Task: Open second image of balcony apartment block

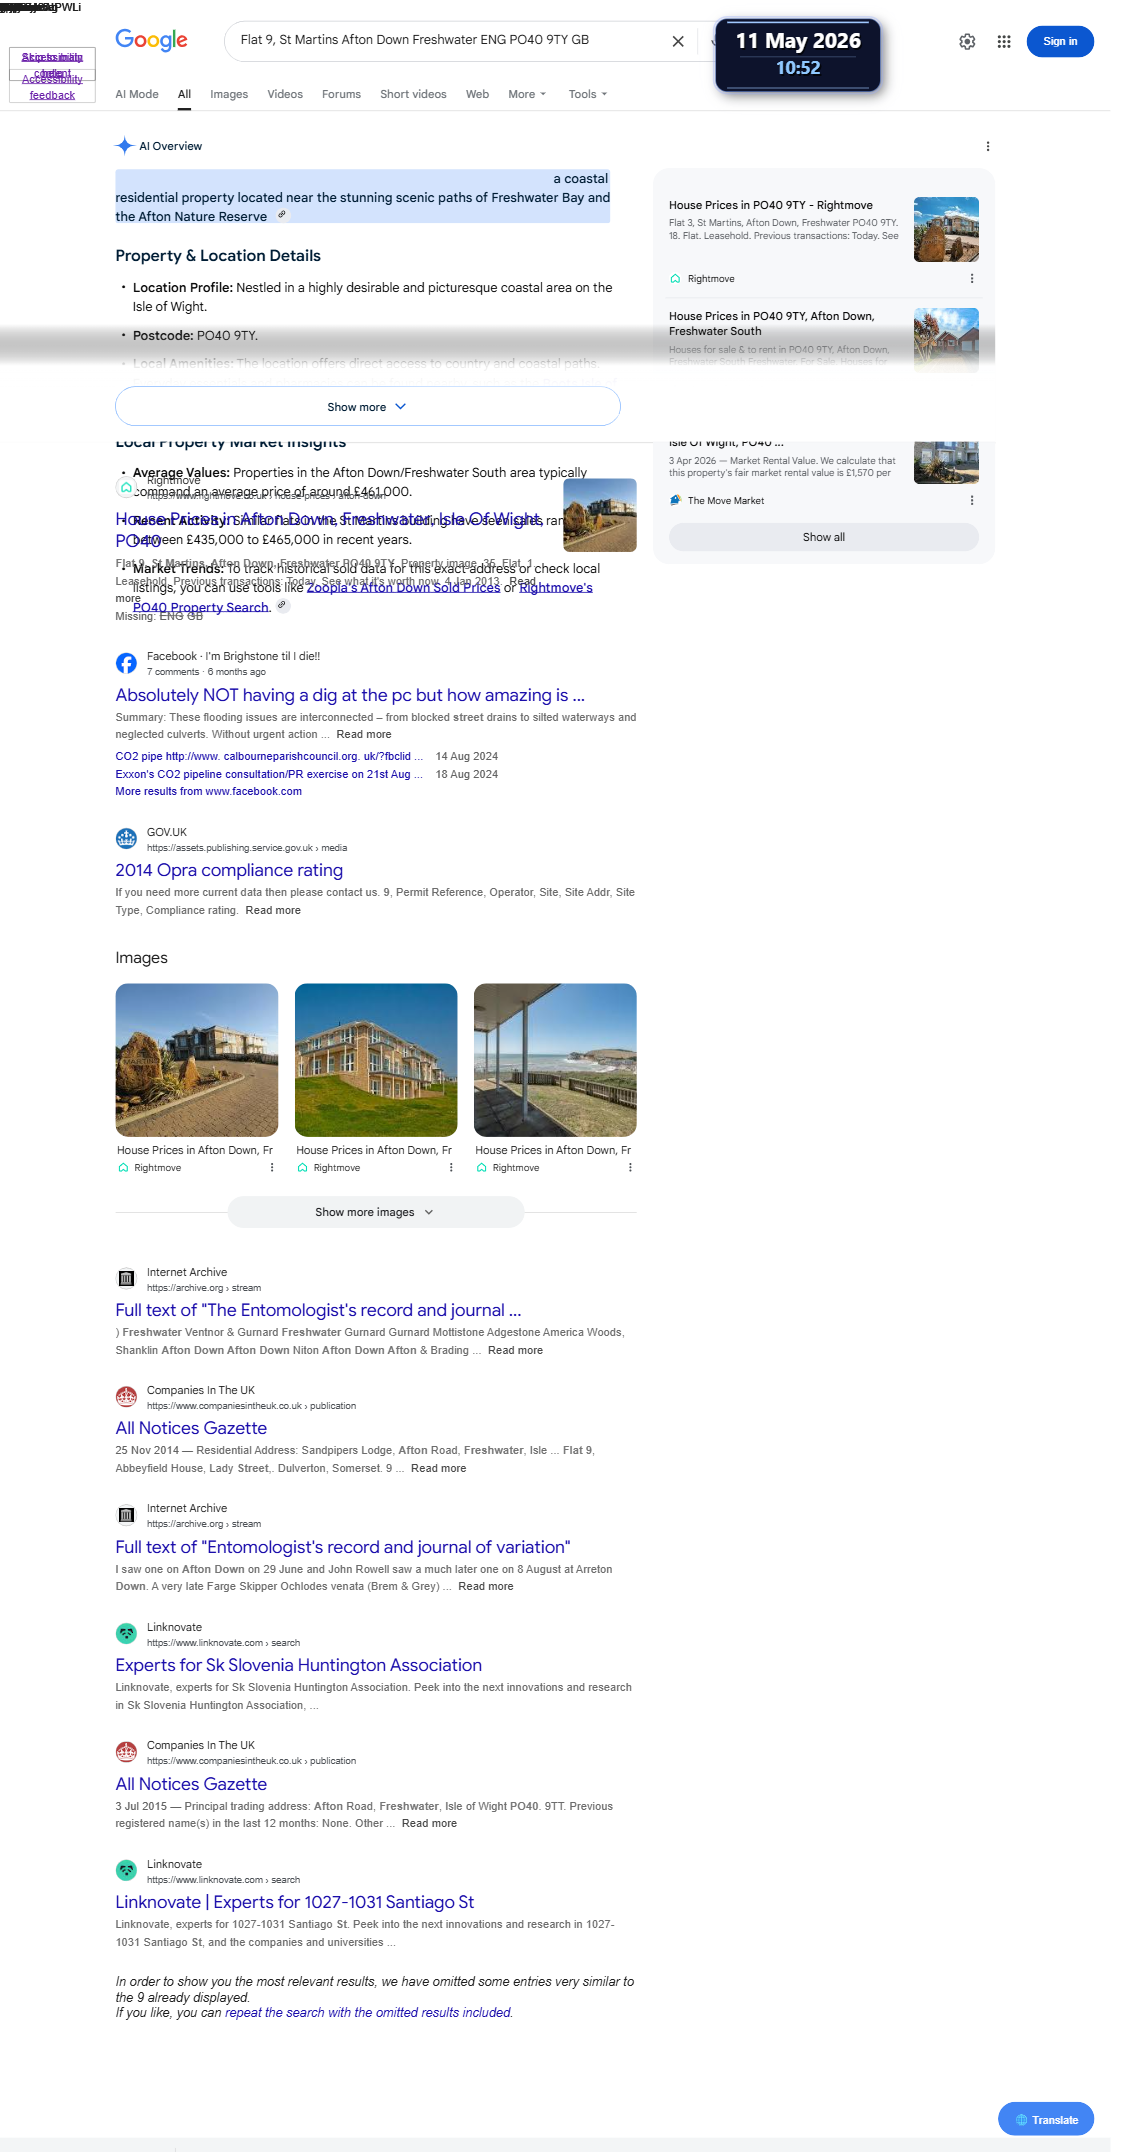Action: pos(376,1060)
